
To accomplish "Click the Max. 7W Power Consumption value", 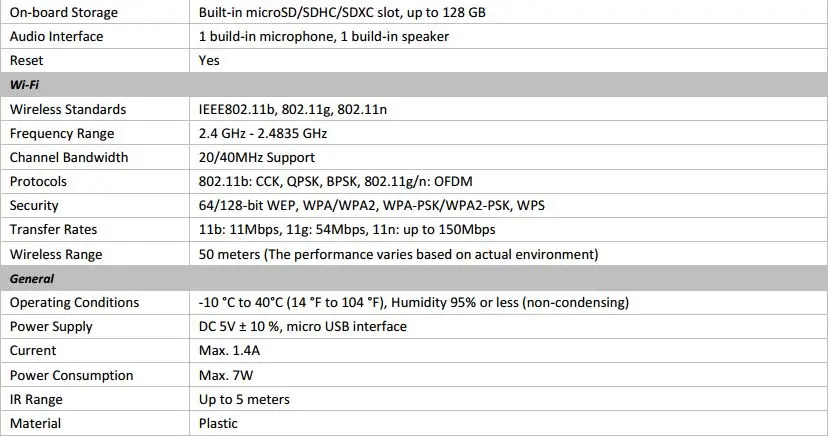I will (226, 375).
